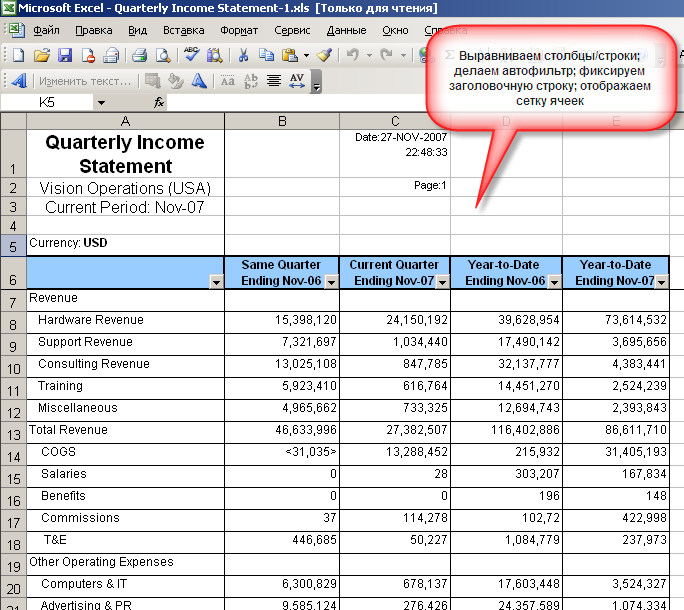
Task: Open the Same Quarter Ending Nov-06 filter dropdown
Action: 332,282
